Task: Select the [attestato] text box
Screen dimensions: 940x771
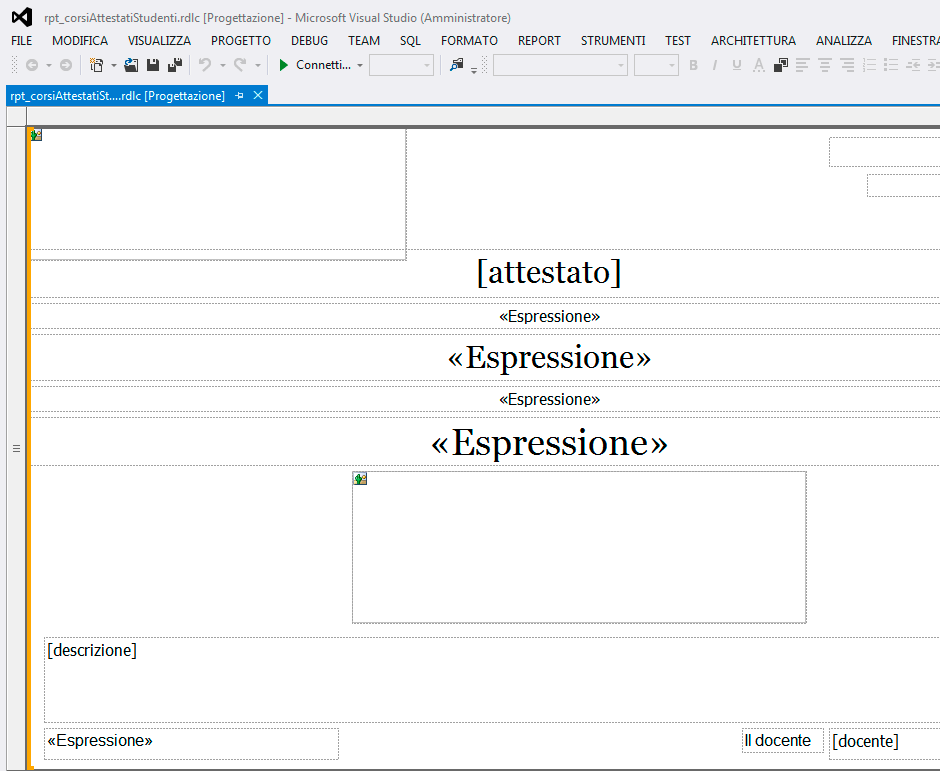Action: pos(549,273)
